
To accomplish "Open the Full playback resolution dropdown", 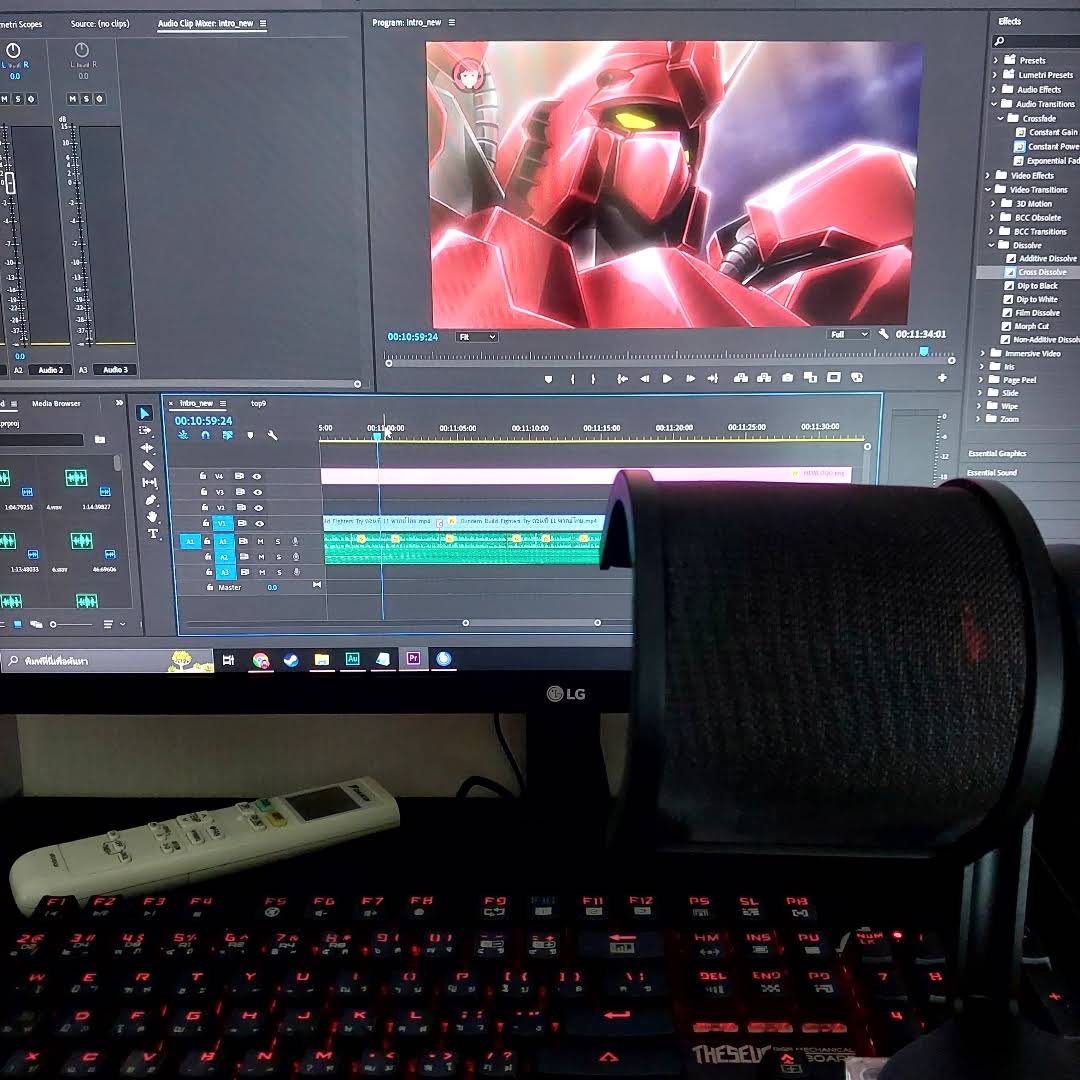I will point(848,335).
